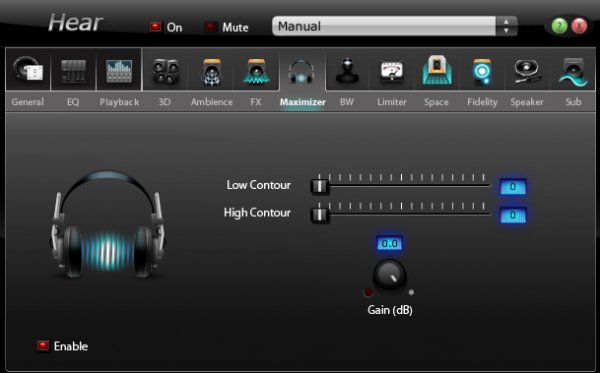This screenshot has width=600, height=373.
Task: Click the Gain (dB) knob
Action: 389,275
